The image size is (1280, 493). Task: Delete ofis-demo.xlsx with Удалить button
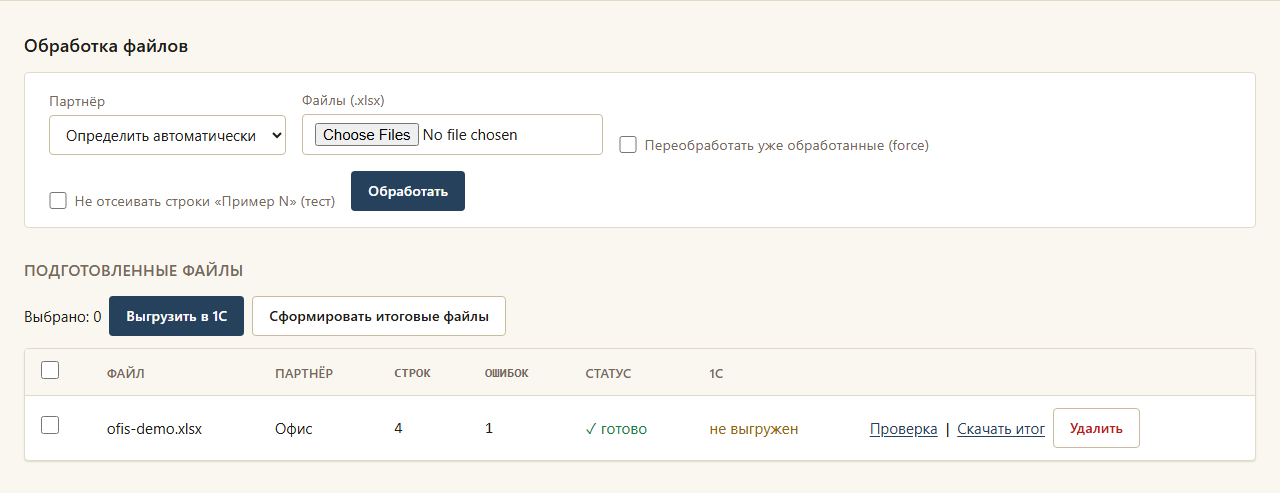1096,428
